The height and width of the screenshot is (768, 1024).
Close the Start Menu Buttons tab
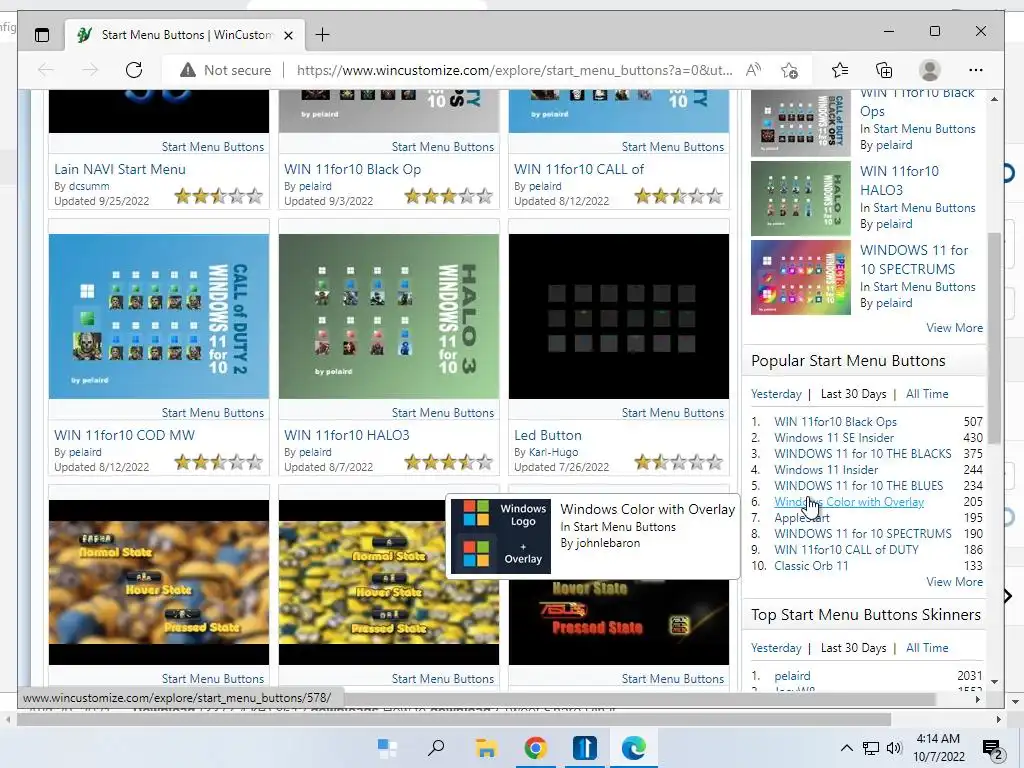click(x=289, y=35)
